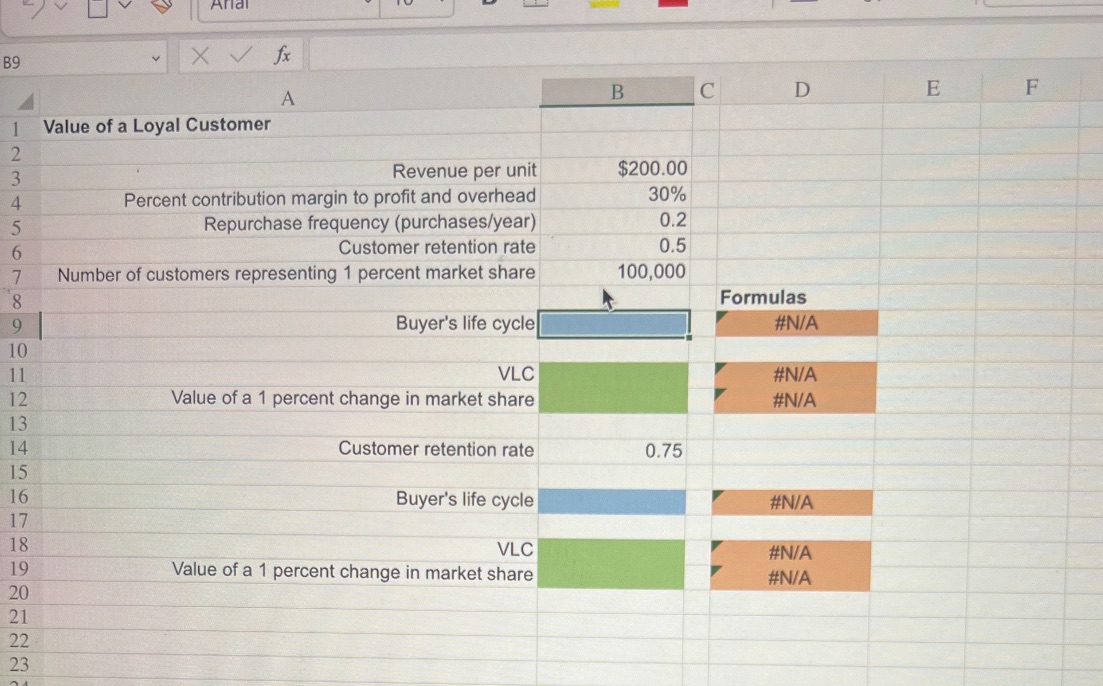This screenshot has height=686, width=1103.
Task: Select the bold "Formulas" heading cell
Action: pos(763,297)
